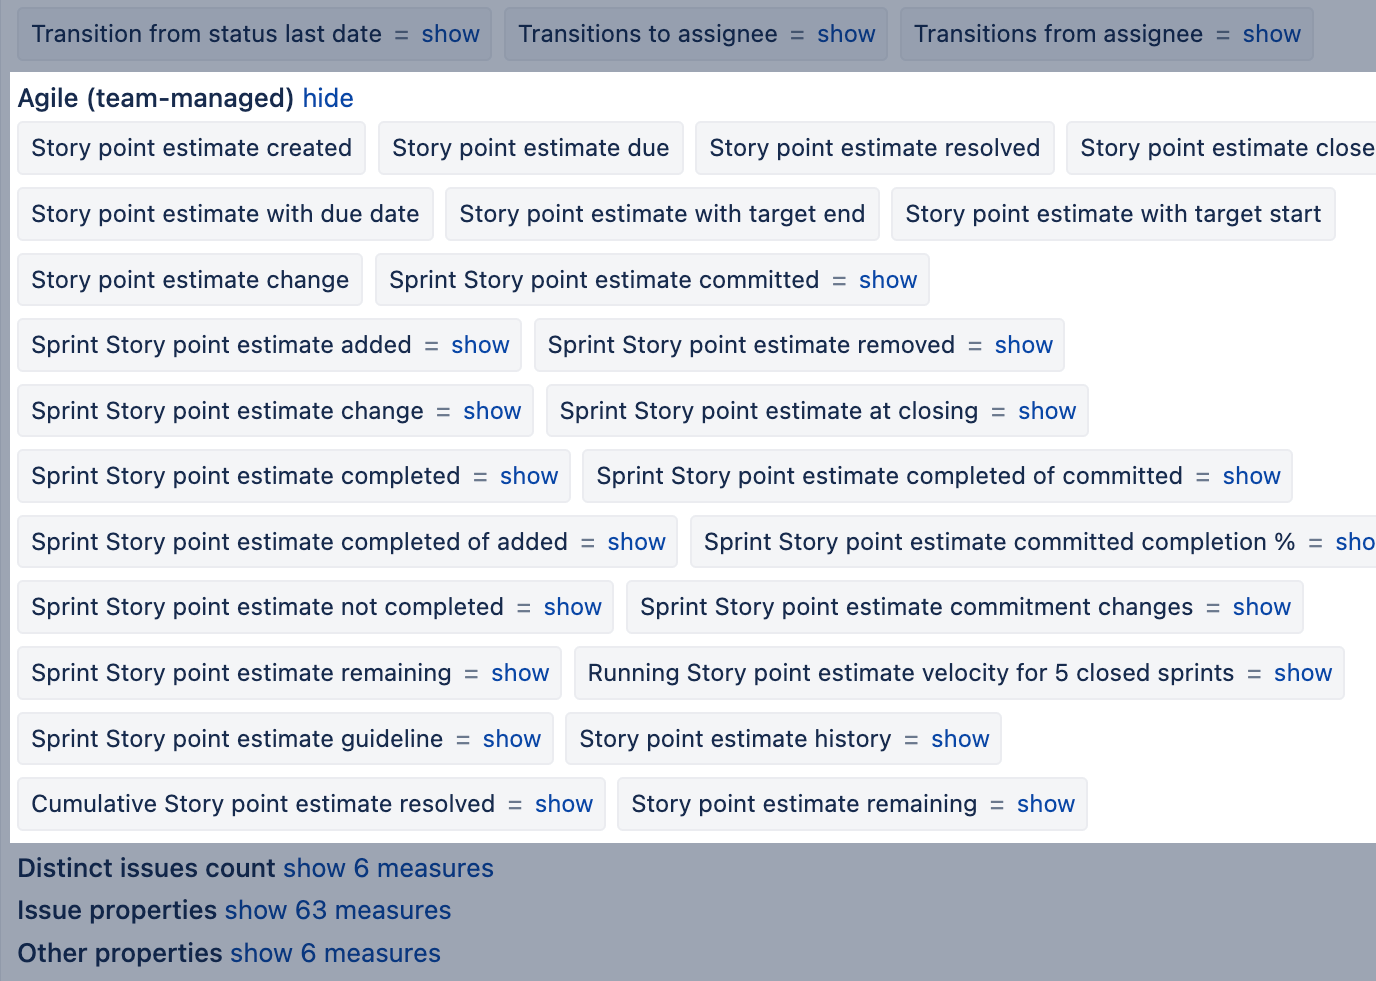The image size is (1376, 981).
Task: Select Story point estimate created measure
Action: (x=191, y=148)
